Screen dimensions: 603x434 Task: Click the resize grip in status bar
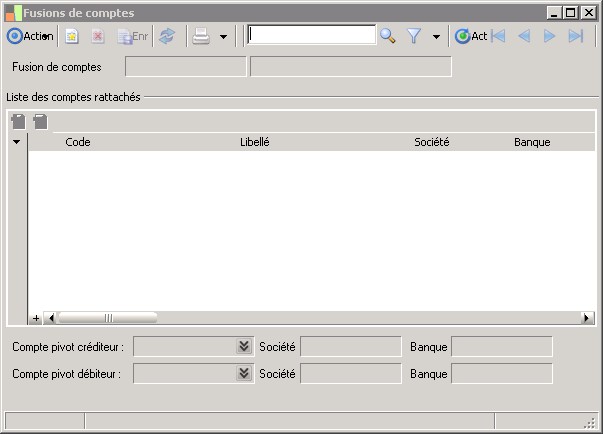[590, 423]
